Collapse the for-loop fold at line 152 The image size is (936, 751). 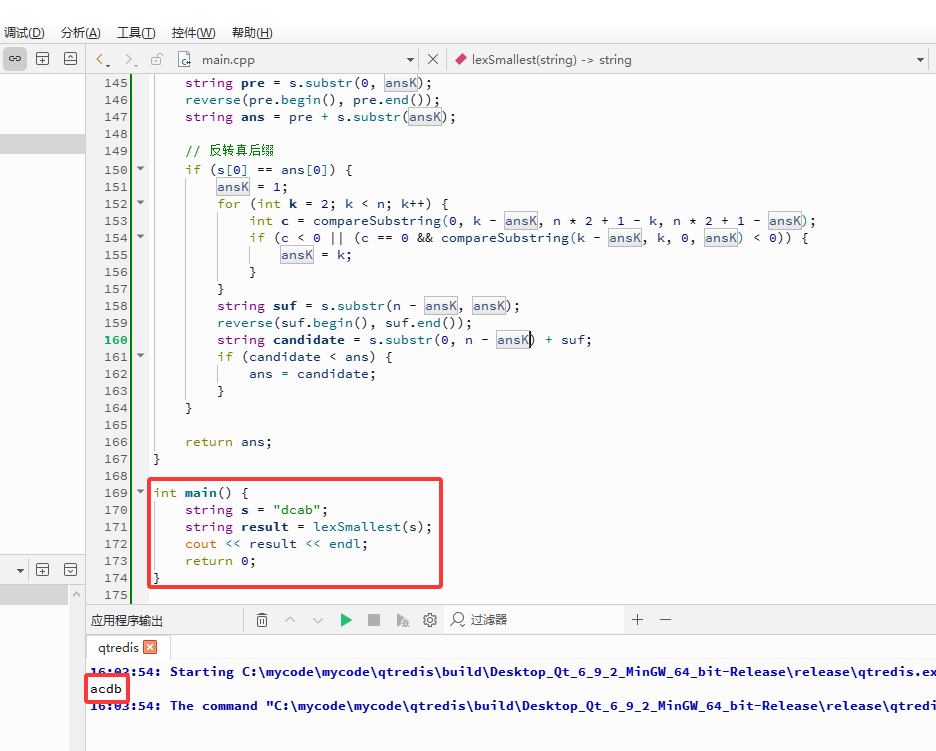click(x=141, y=203)
